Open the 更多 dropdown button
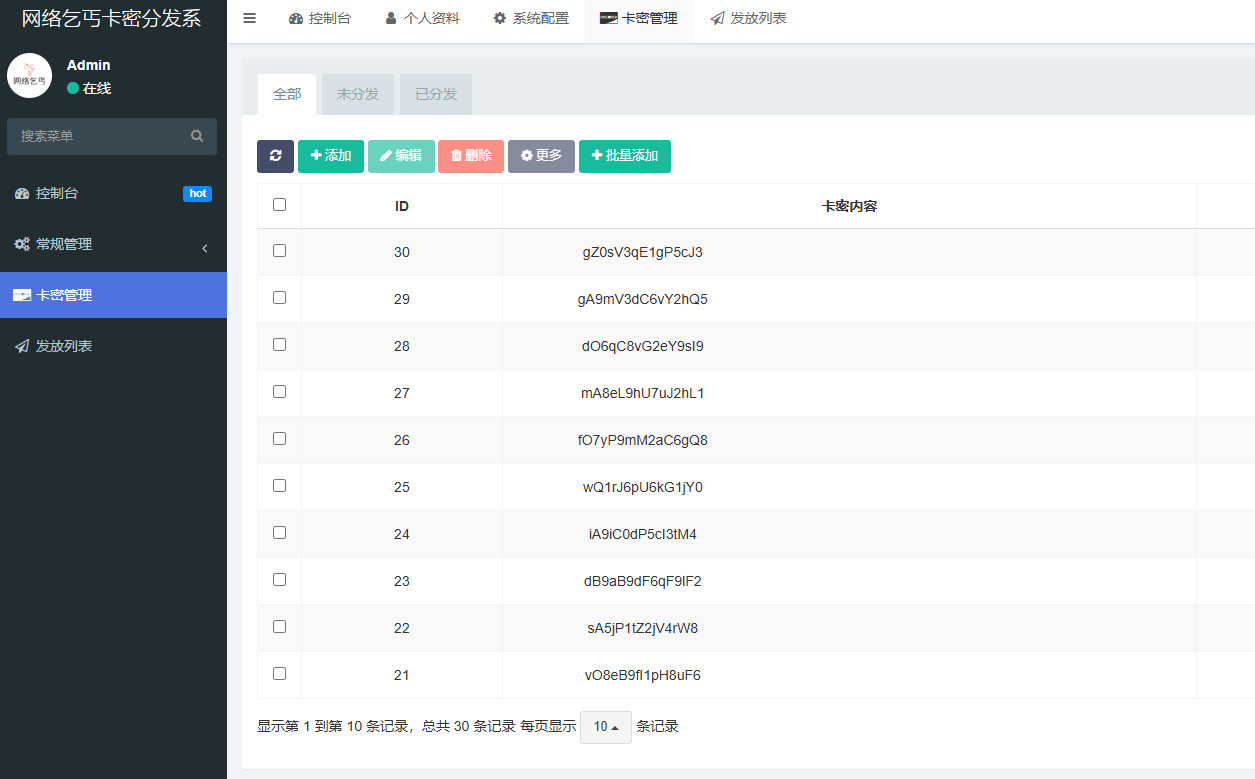1255x779 pixels. click(x=541, y=156)
